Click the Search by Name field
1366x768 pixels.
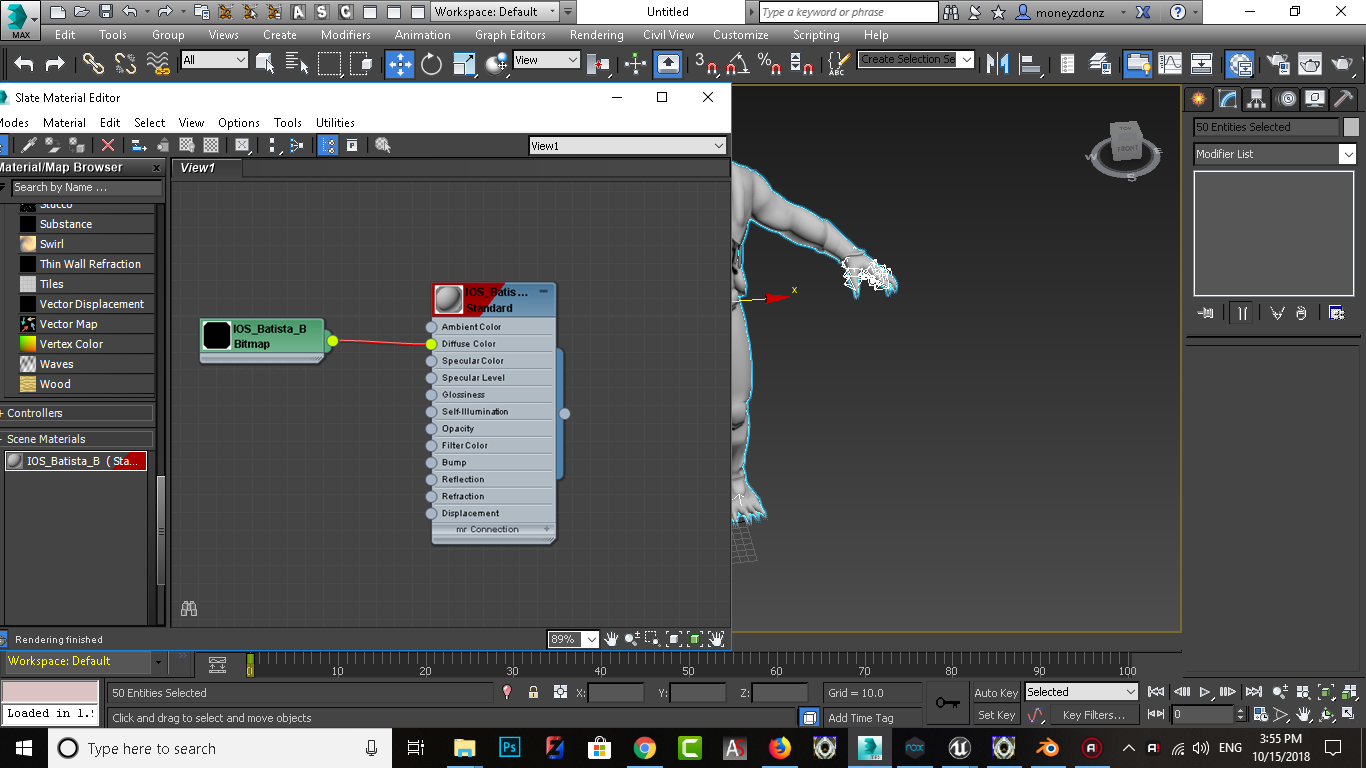pyautogui.click(x=87, y=187)
